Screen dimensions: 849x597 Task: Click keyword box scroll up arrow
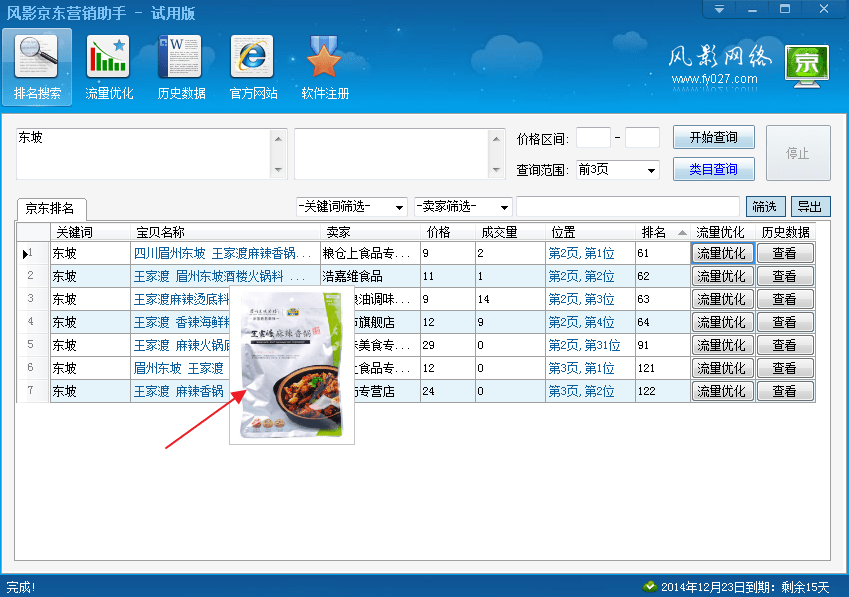pyautogui.click(x=278, y=139)
